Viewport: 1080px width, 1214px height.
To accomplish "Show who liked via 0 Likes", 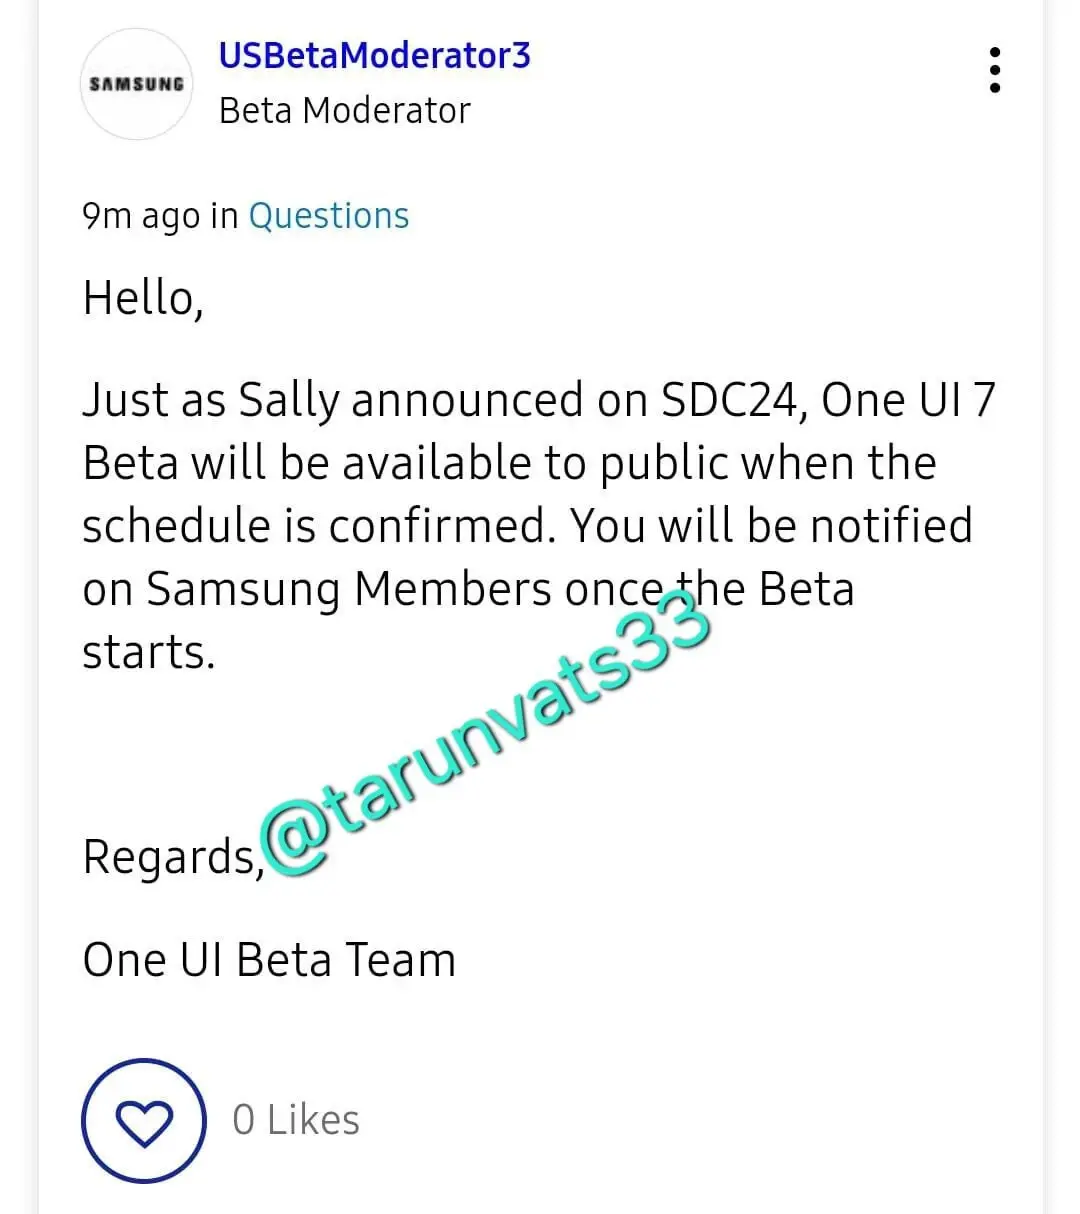I will tap(296, 1120).
